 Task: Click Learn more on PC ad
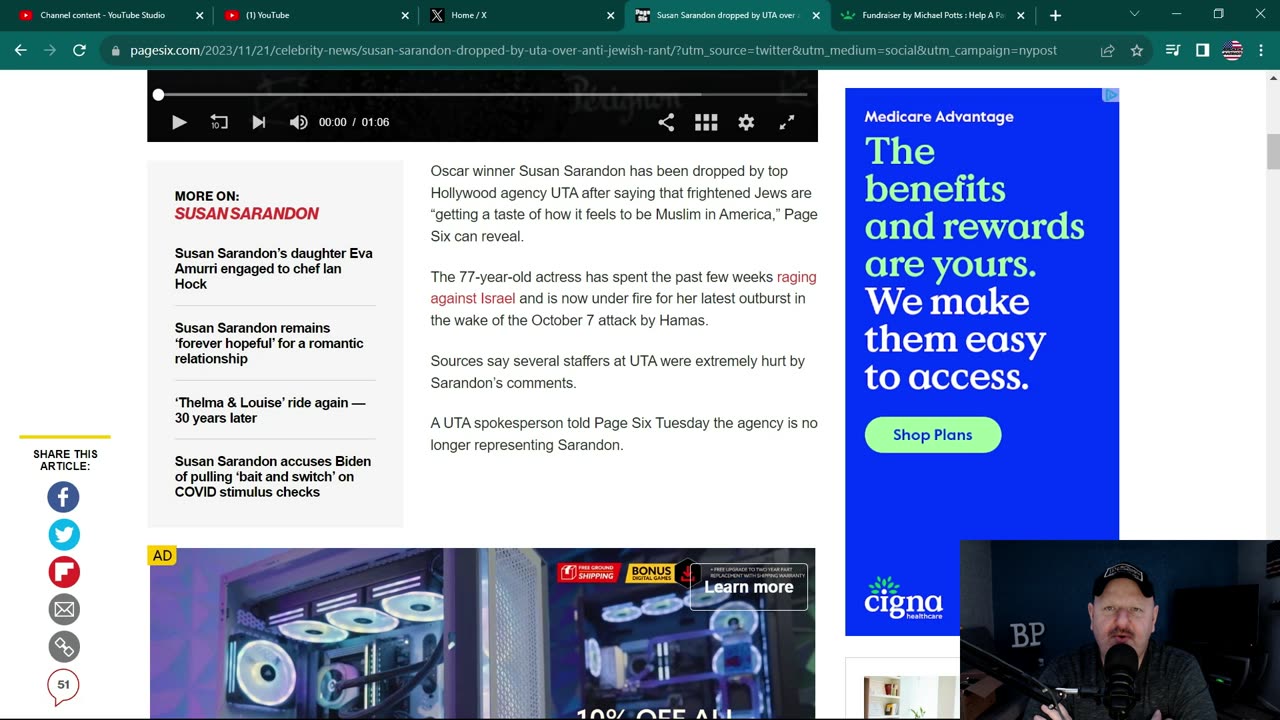748,587
